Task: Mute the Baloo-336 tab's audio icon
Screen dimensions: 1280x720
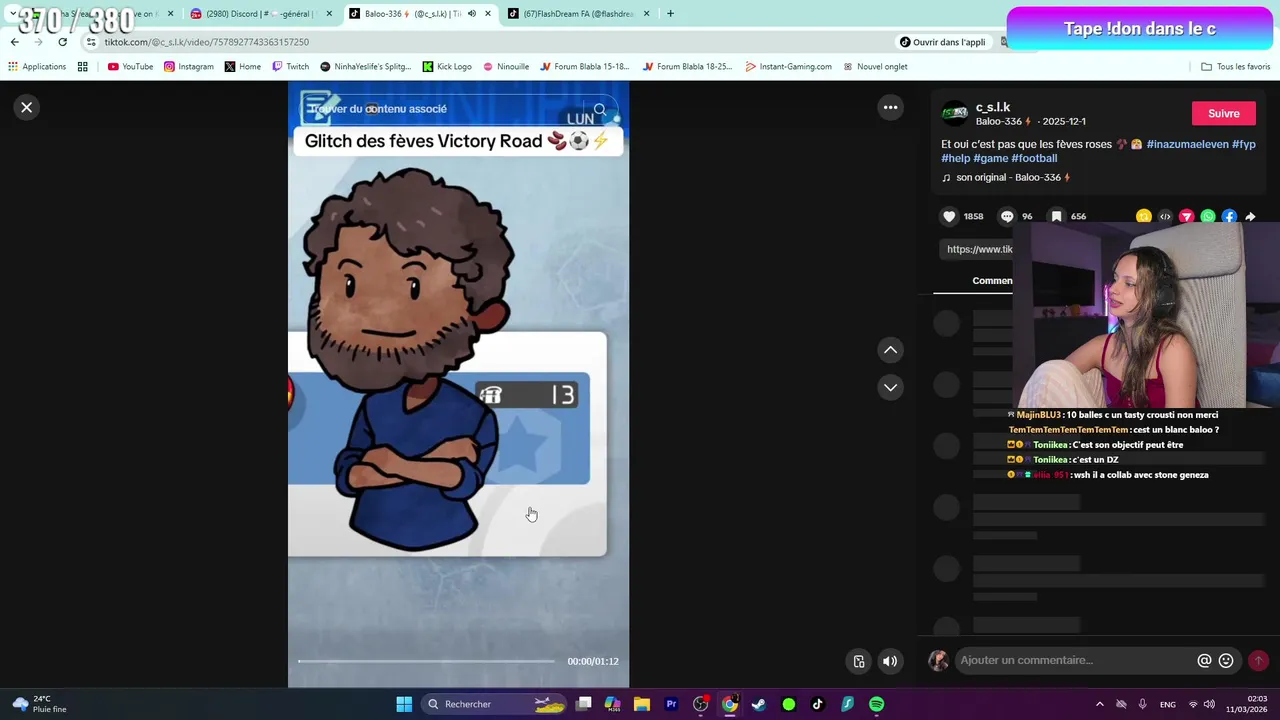Action: 471,14
